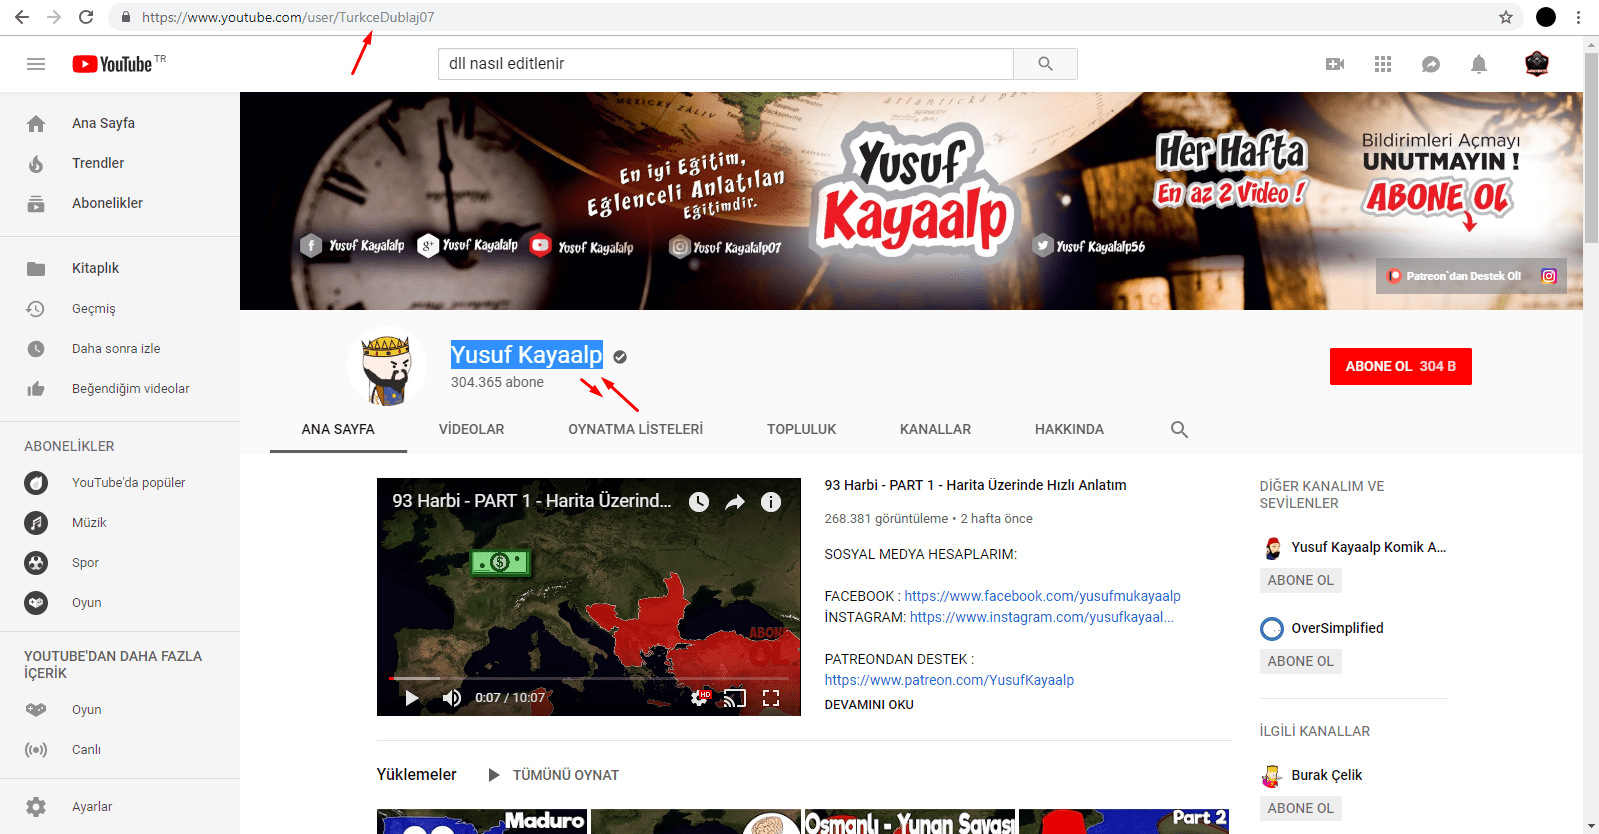Click the cast to TV icon in player

735,697
